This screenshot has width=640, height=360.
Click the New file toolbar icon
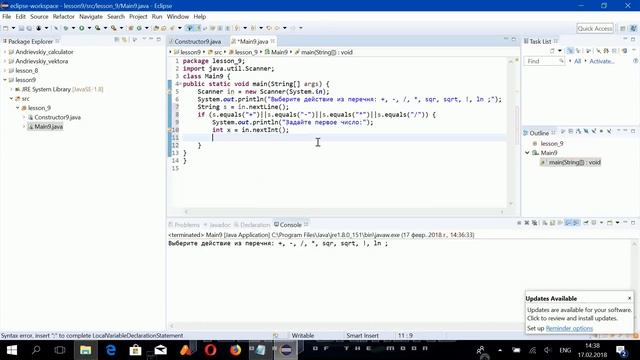[6, 28]
